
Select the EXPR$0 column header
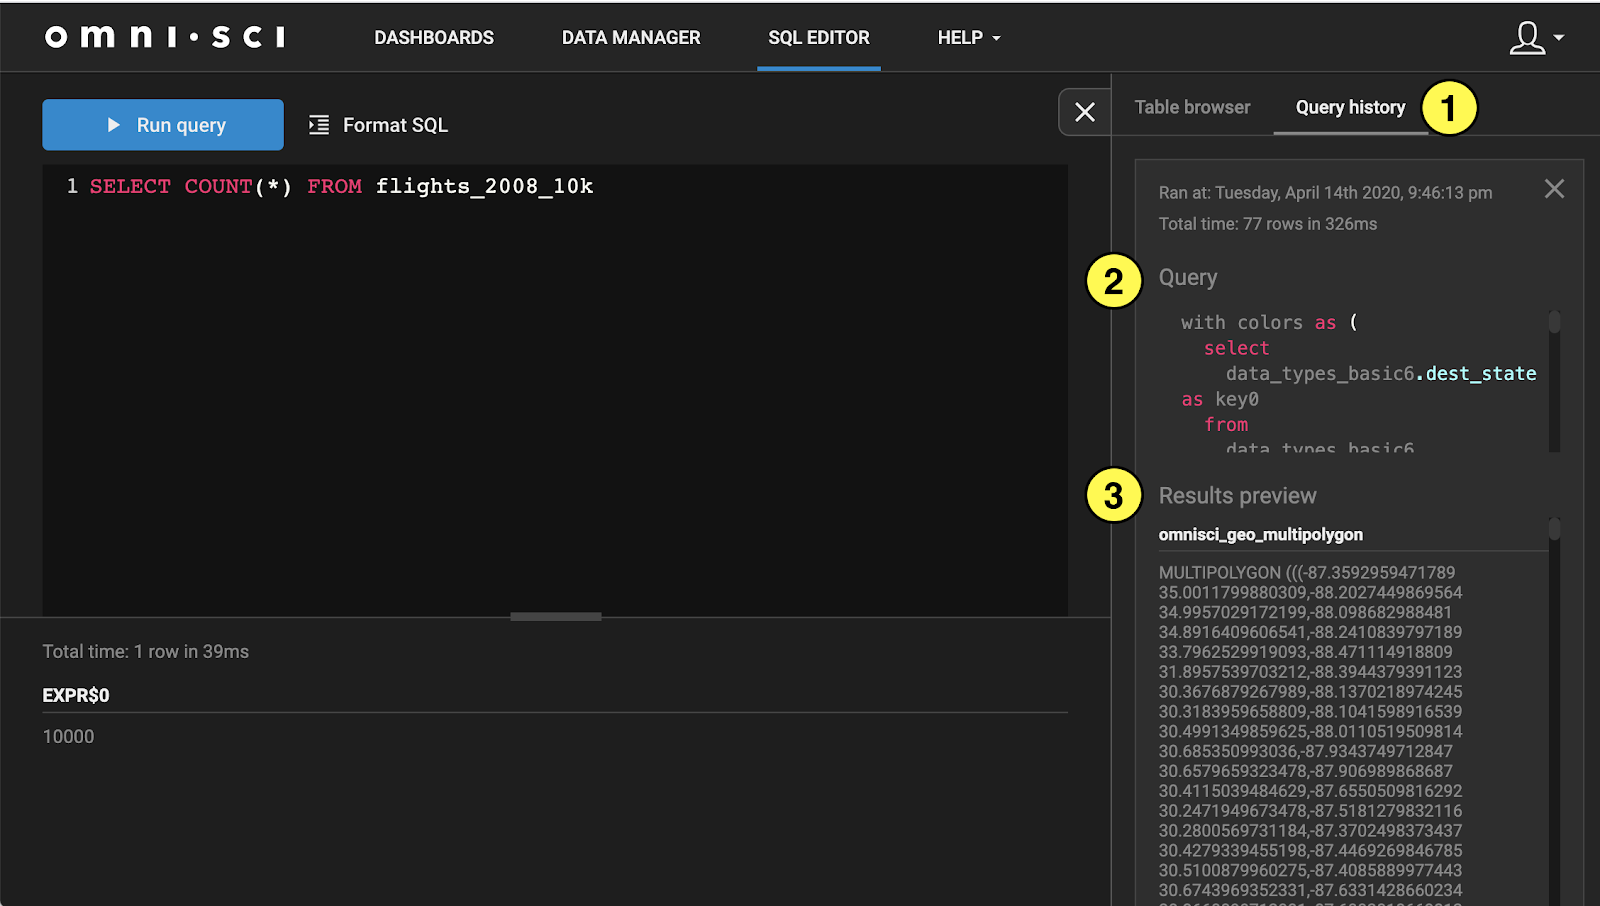tap(76, 695)
